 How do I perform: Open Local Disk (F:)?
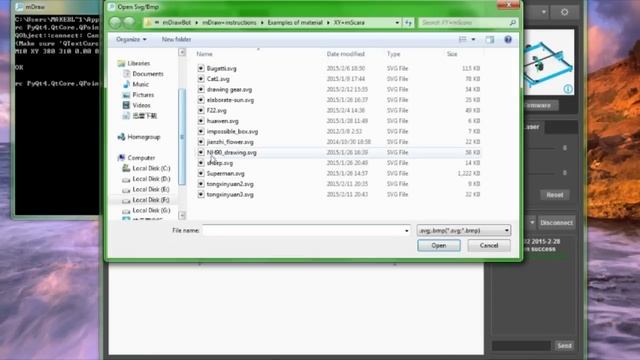click(x=151, y=200)
